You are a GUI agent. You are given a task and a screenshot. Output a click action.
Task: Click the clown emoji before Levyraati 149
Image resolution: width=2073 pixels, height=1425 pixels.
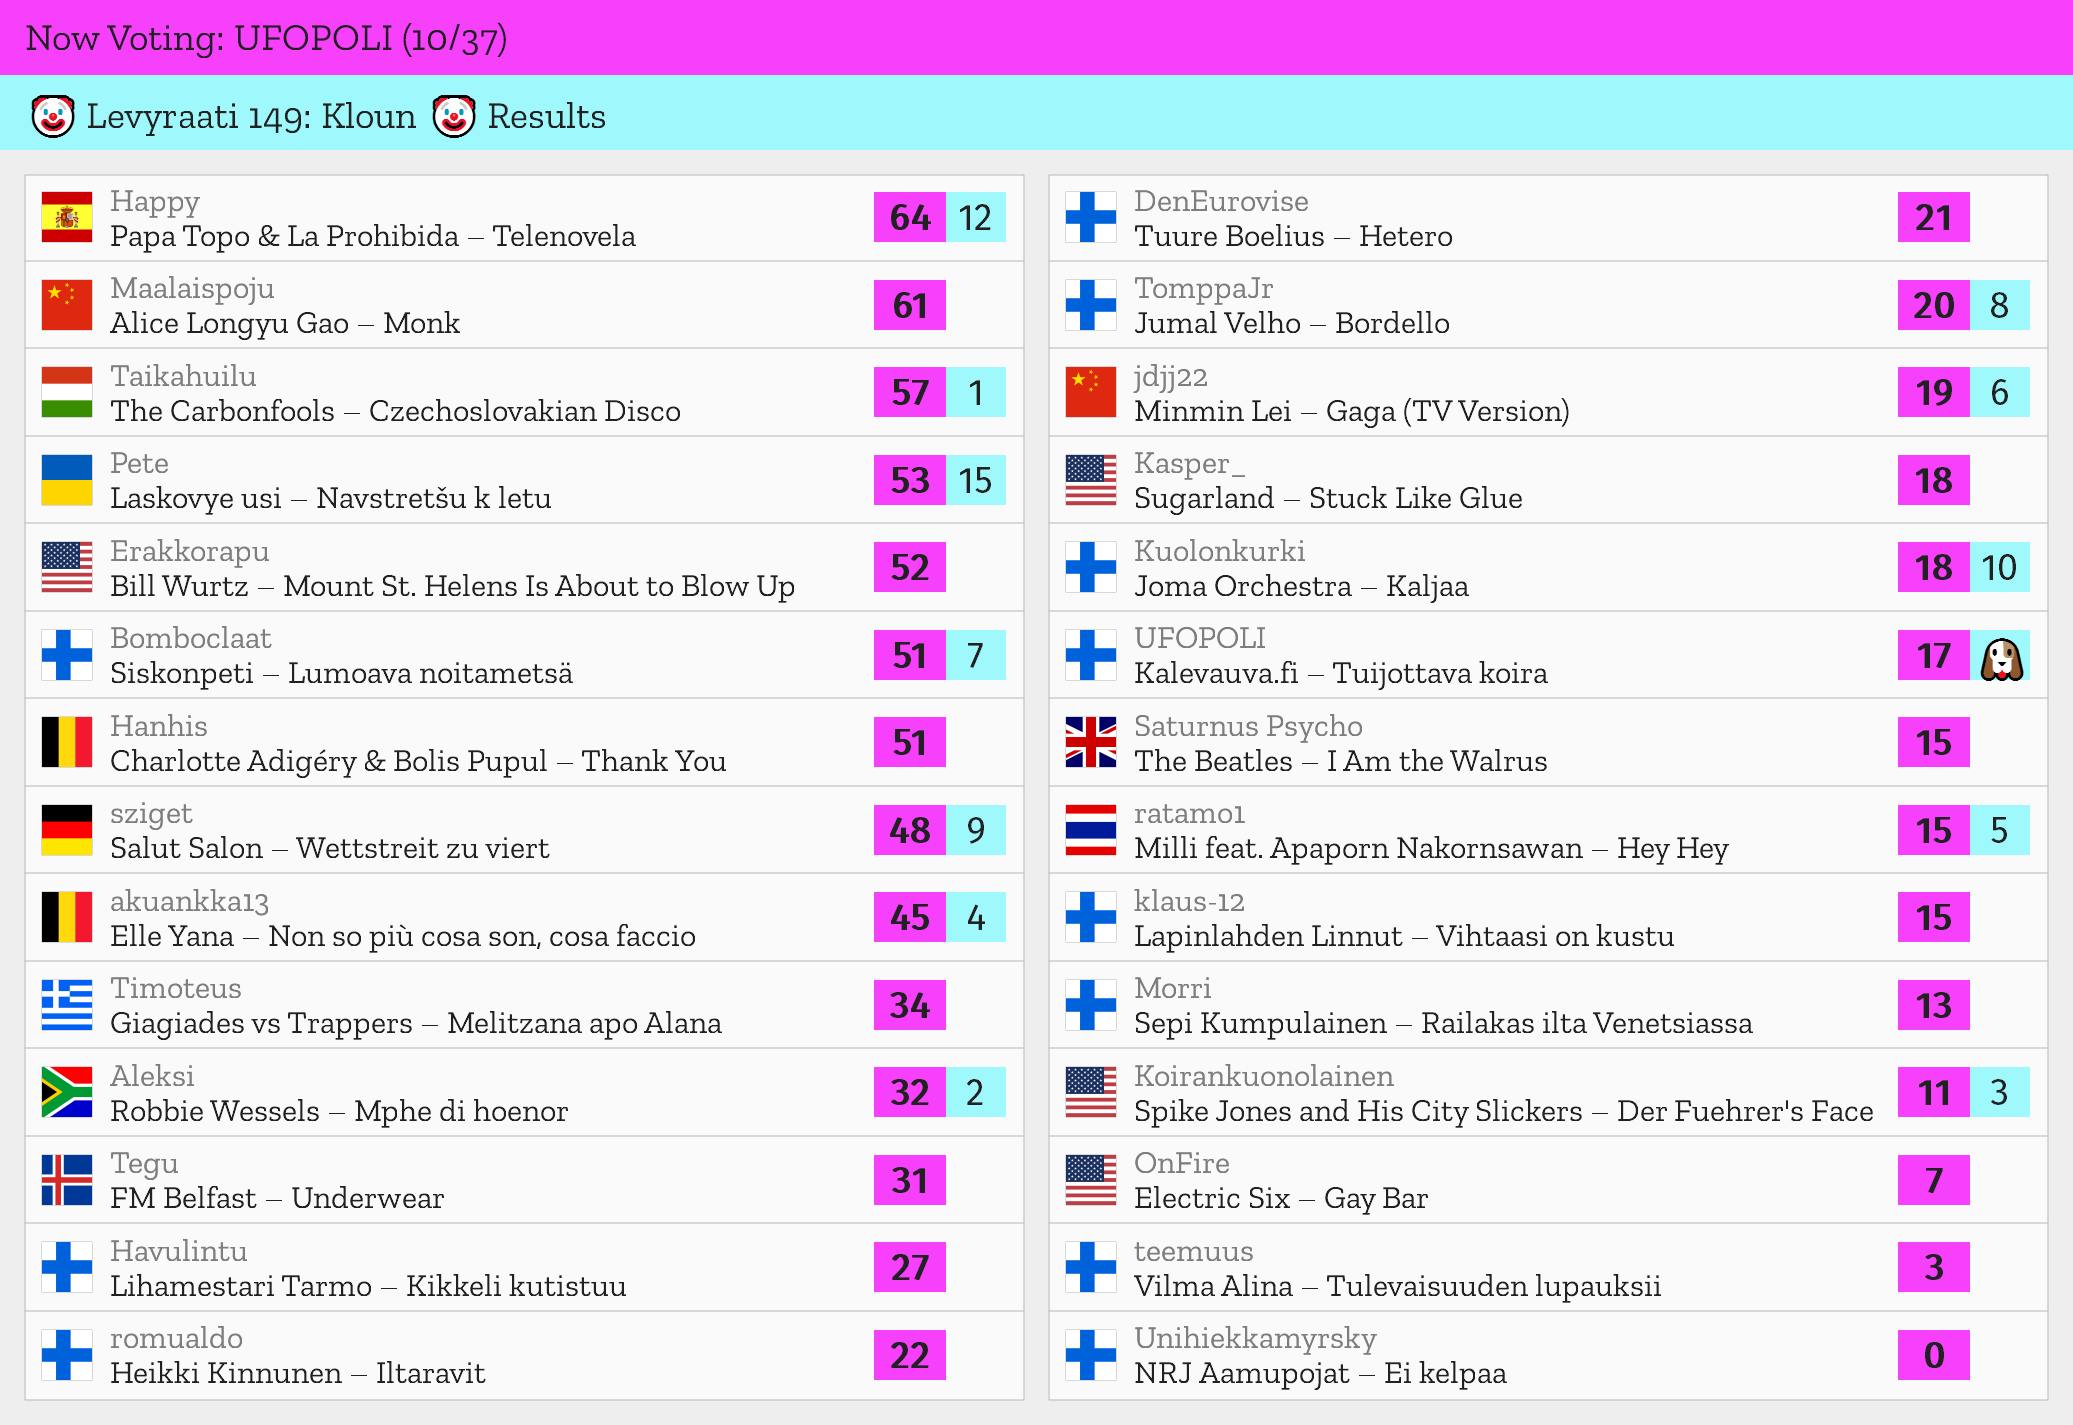53,117
